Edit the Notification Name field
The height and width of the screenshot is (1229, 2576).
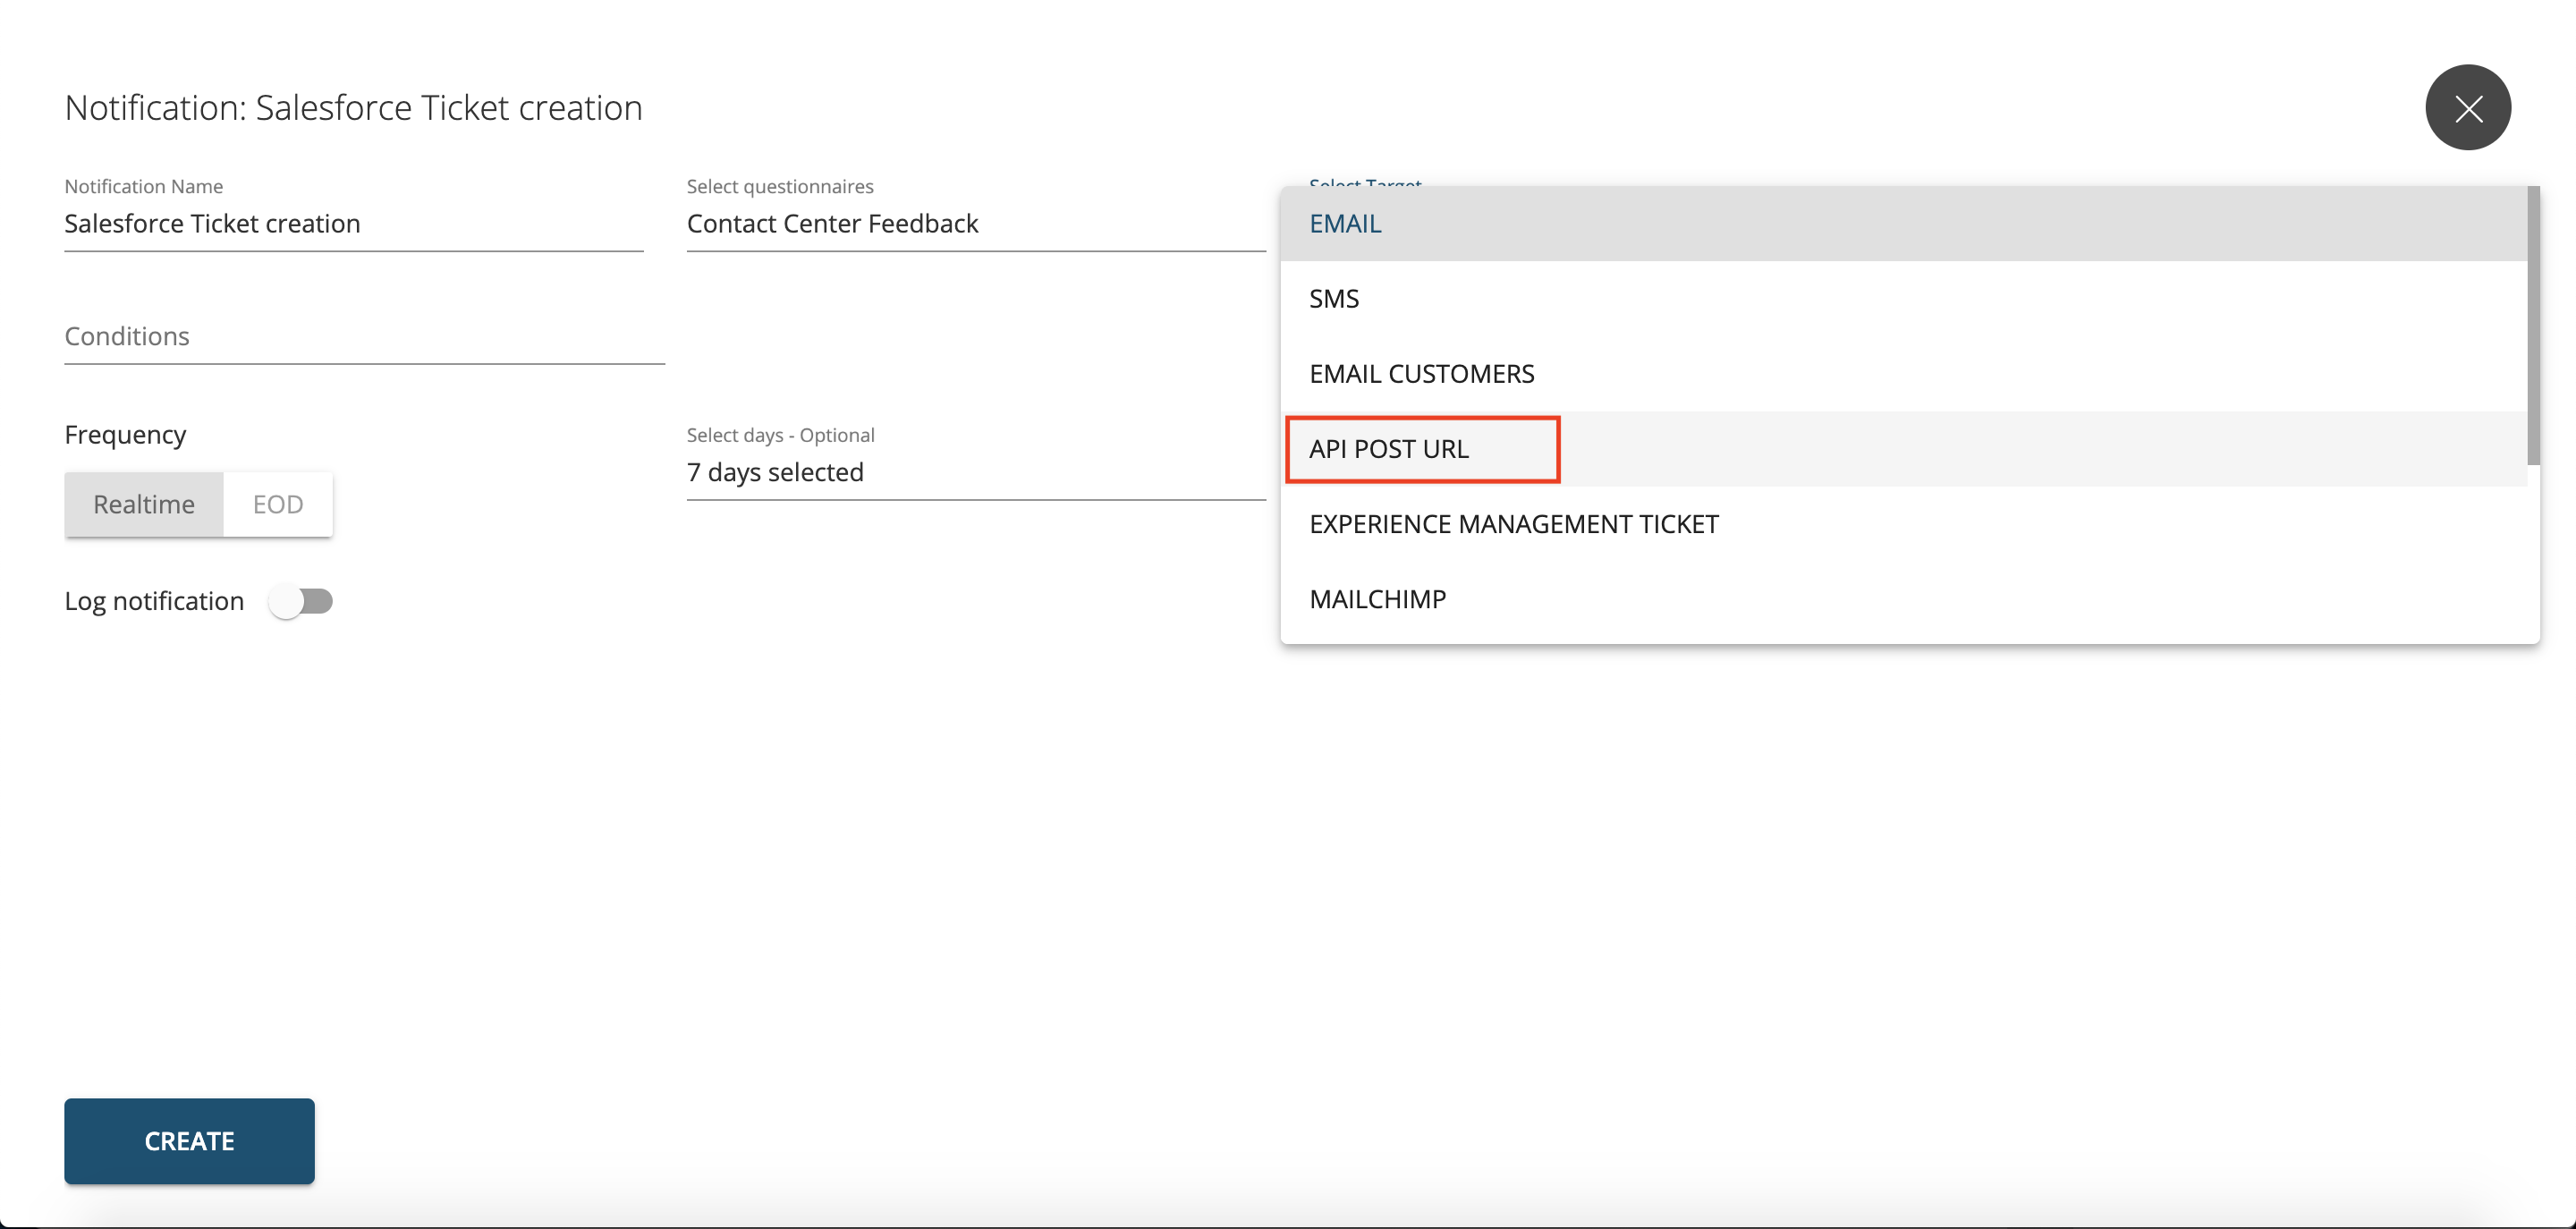click(354, 224)
